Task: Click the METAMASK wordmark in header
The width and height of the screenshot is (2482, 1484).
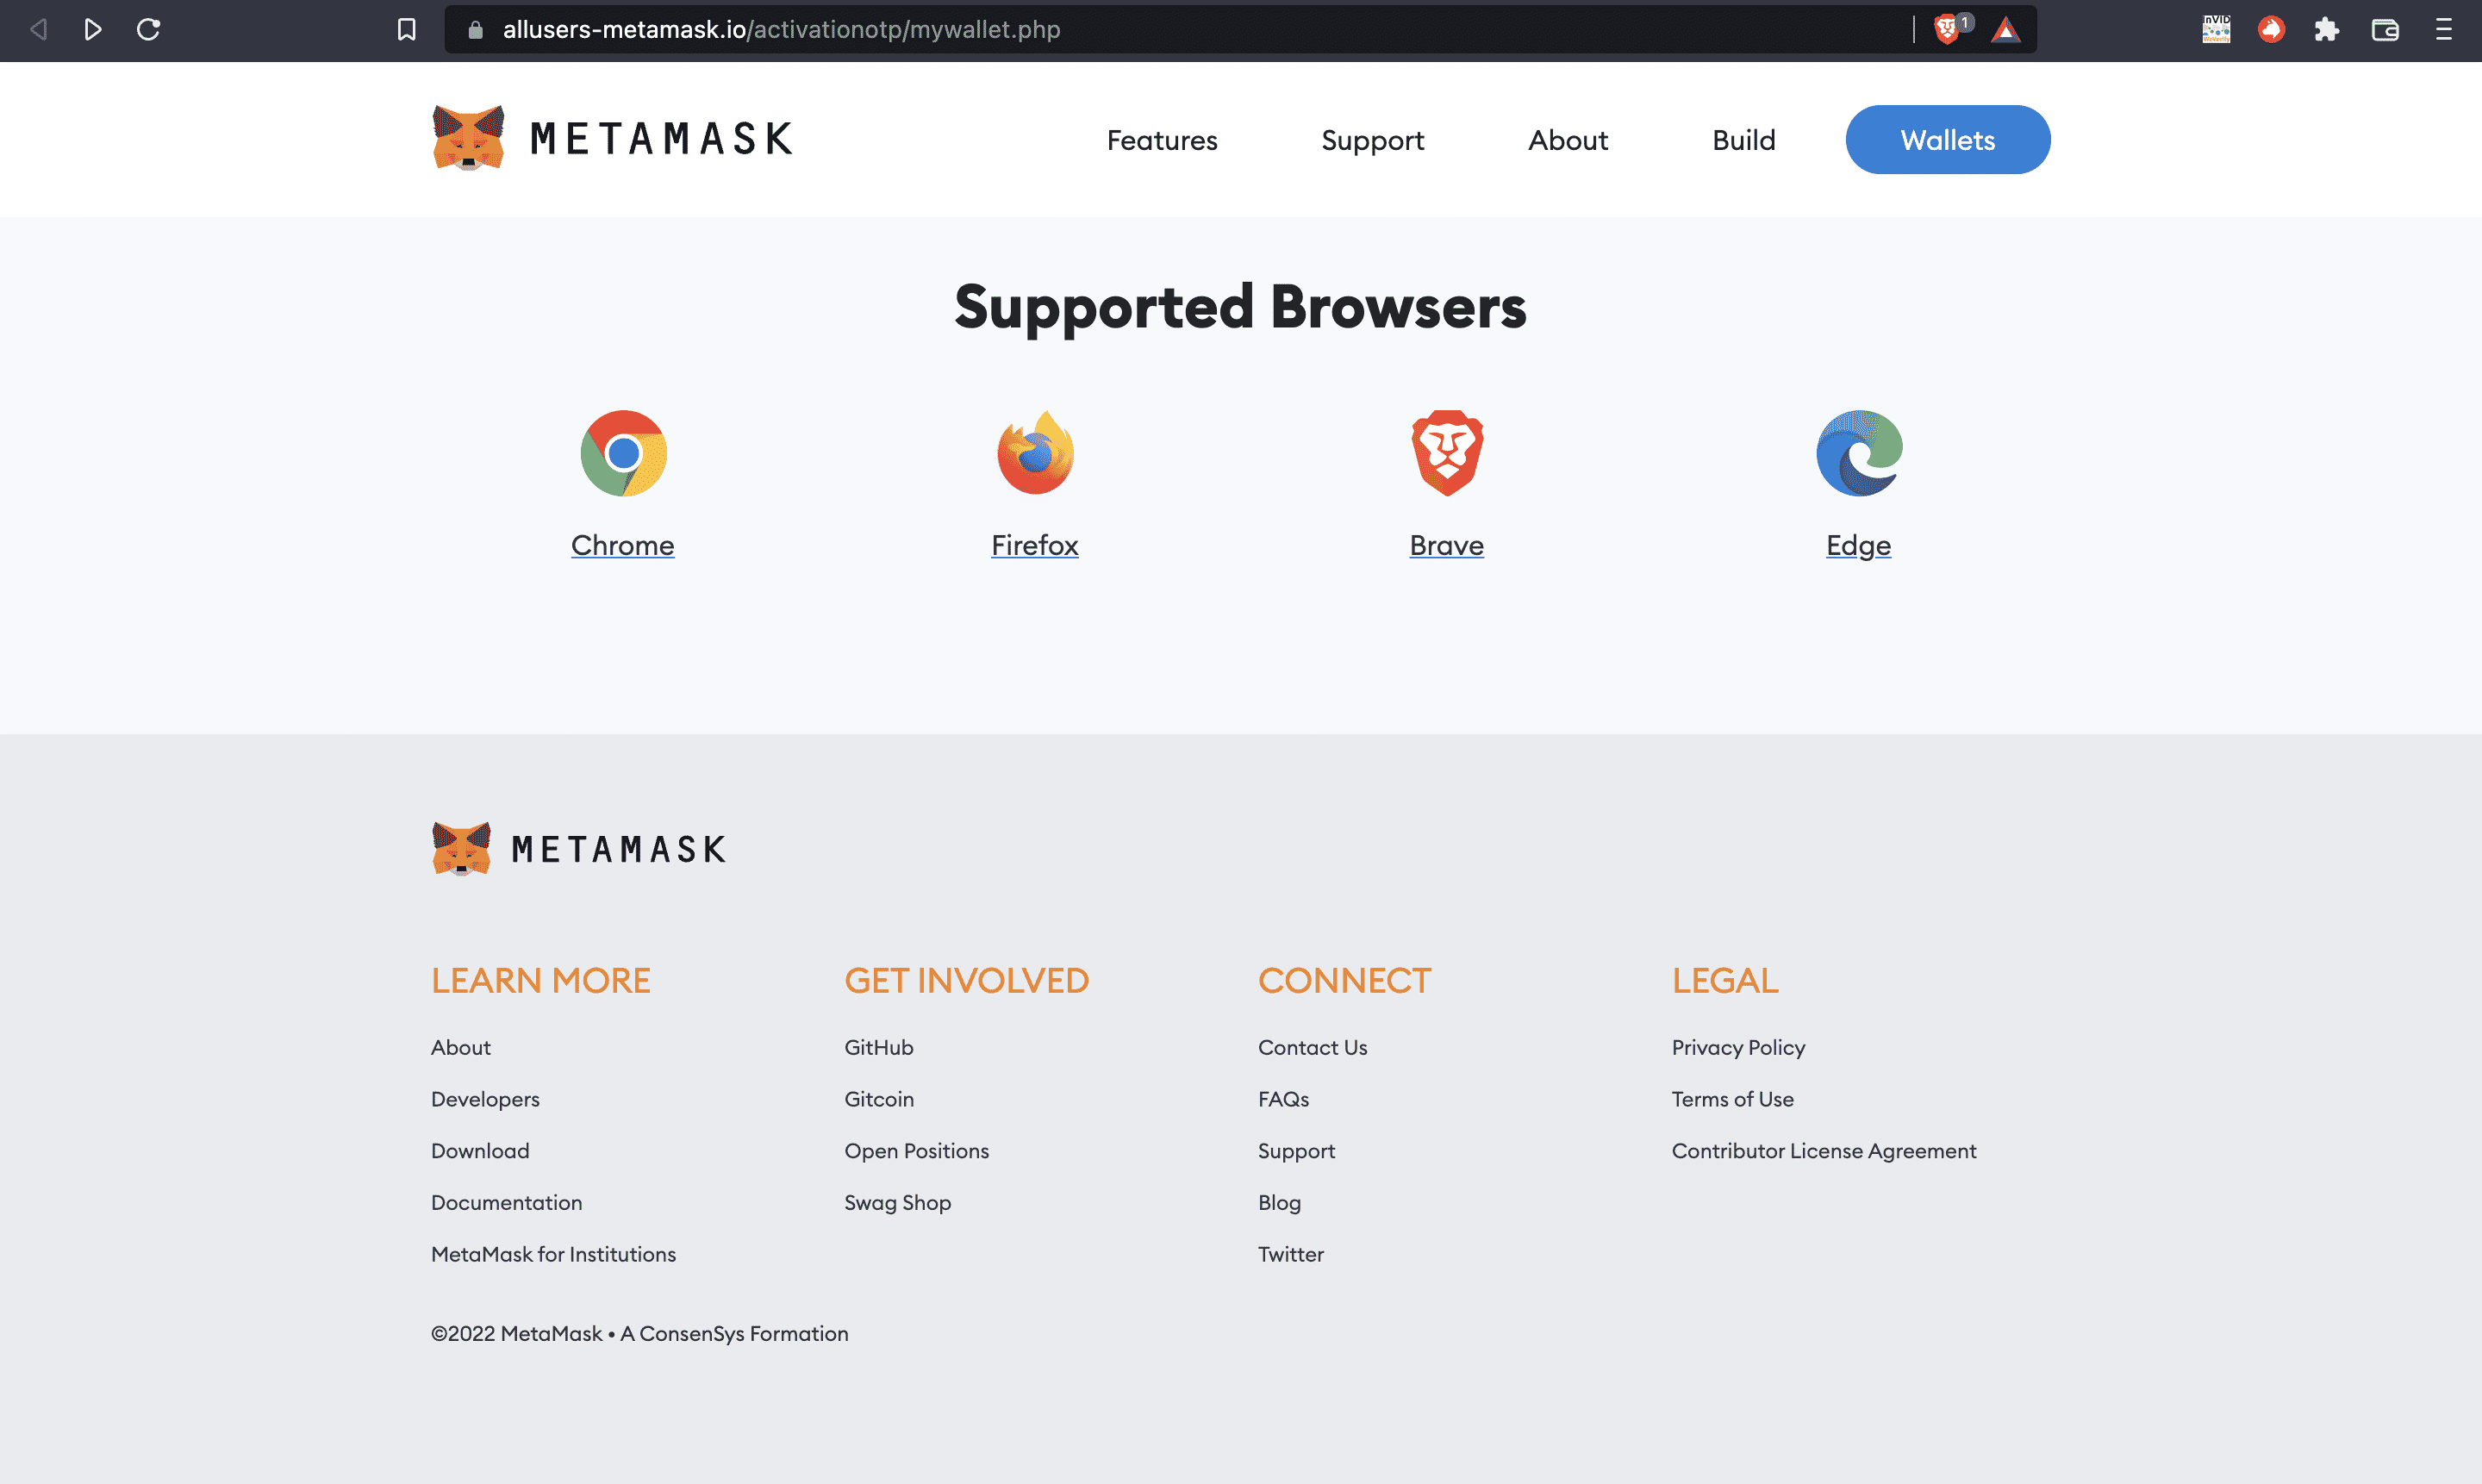Action: coord(661,139)
